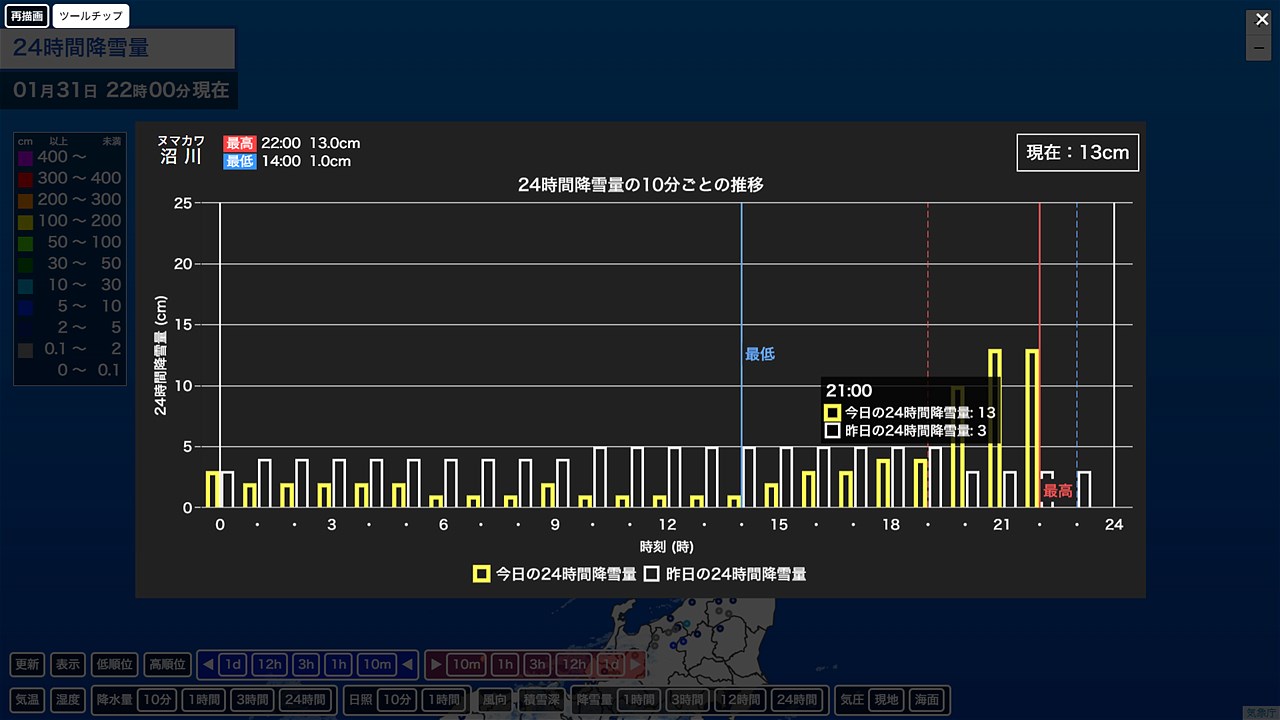Screen dimensions: 1280x720
Task: Click the yellow bar at 21 hours
Action: [995, 428]
